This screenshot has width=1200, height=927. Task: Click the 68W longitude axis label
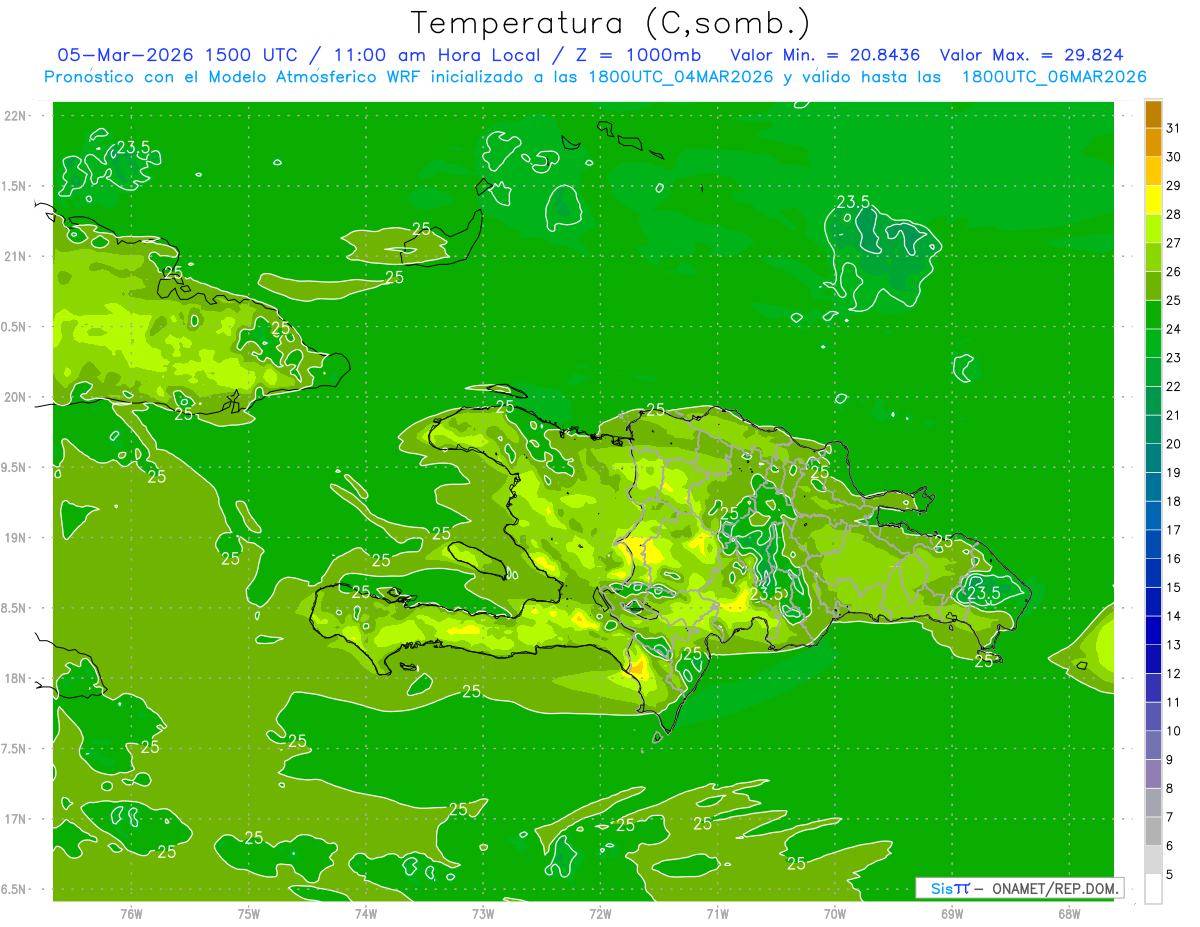tap(1068, 913)
